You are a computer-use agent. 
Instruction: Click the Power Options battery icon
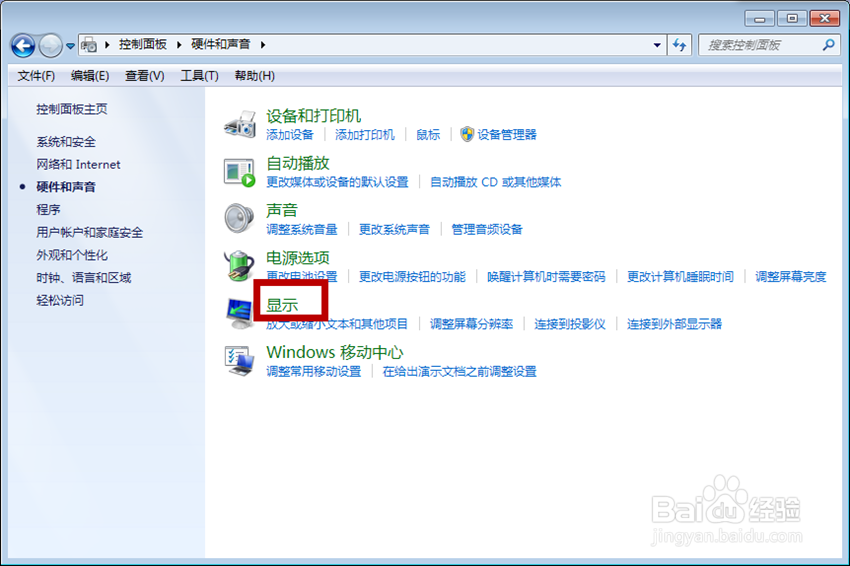tap(239, 266)
